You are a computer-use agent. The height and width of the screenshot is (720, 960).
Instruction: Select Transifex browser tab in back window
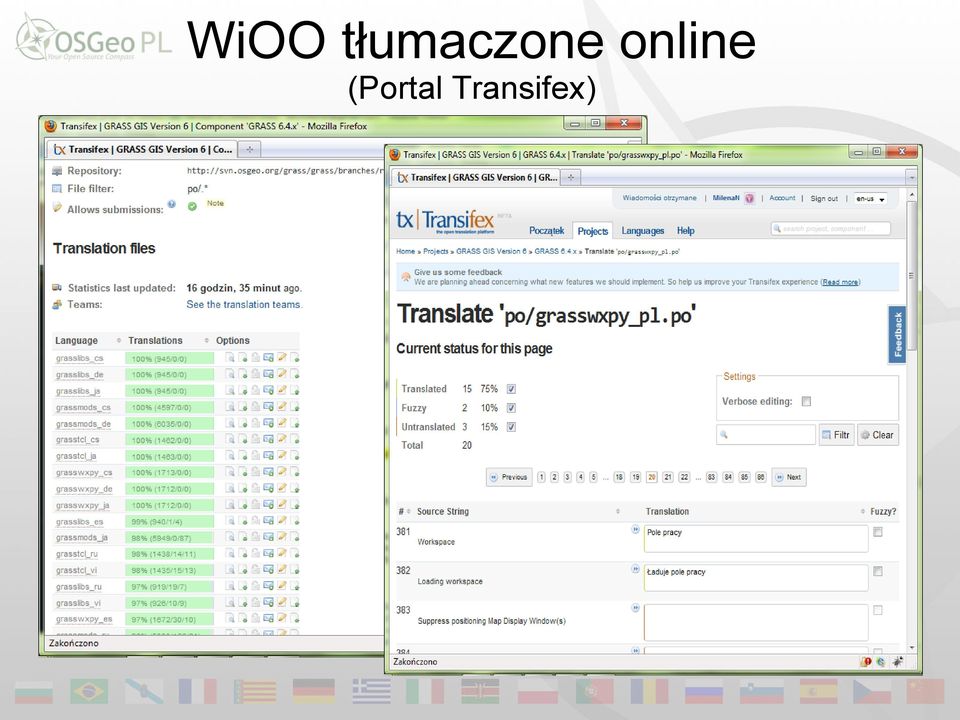point(143,149)
